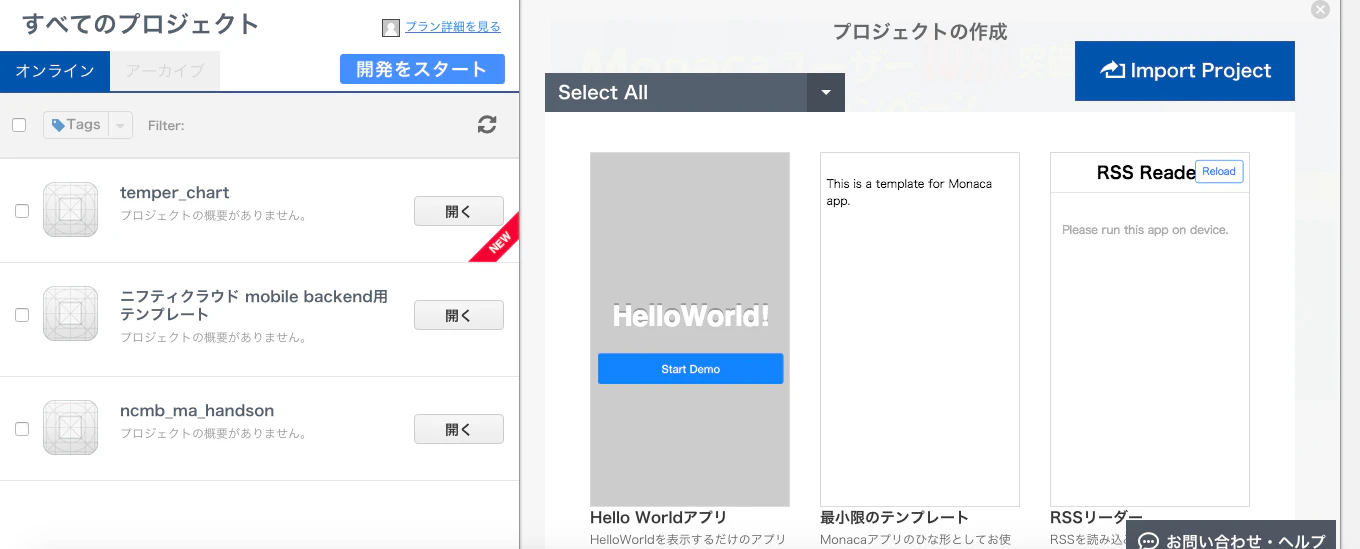The height and width of the screenshot is (549, 1360).
Task: Click the 開発をスタート button
Action: 422,69
